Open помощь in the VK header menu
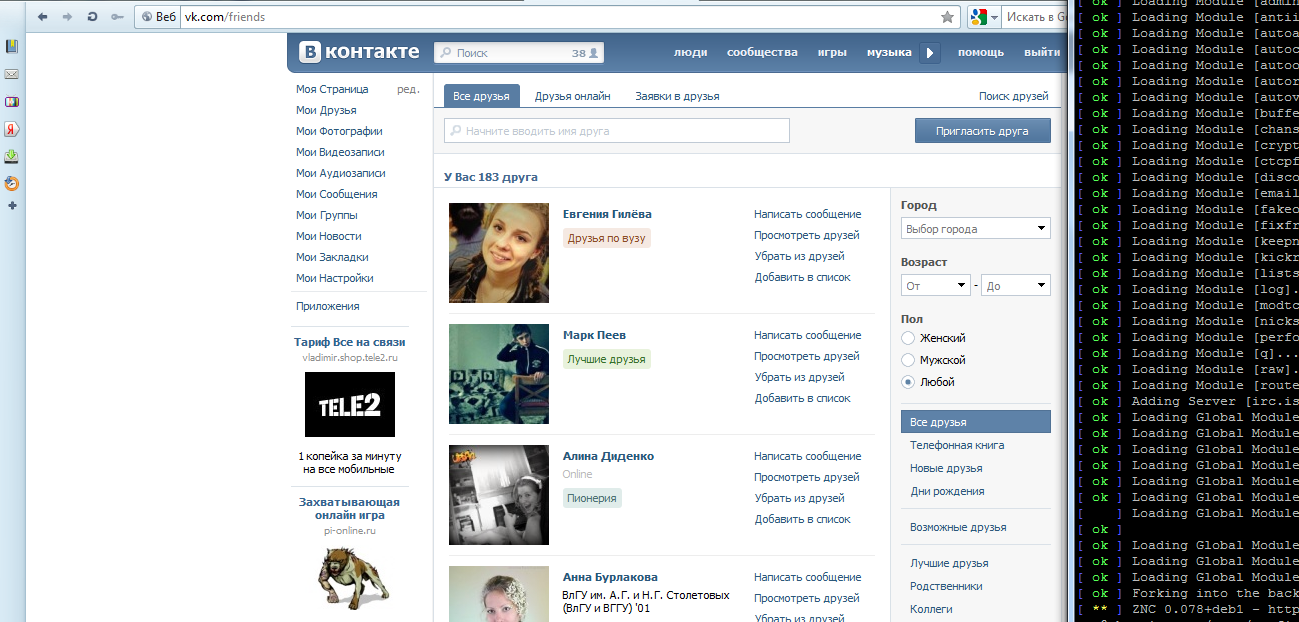1299x622 pixels. 981,52
